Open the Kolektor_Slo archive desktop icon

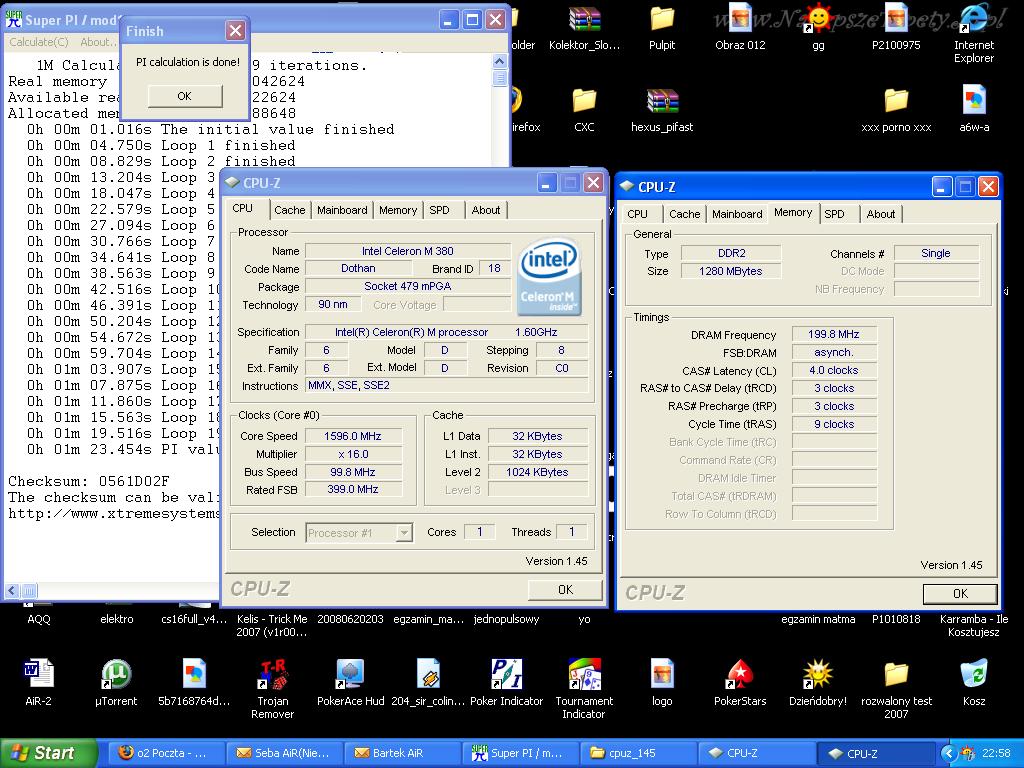pos(584,20)
